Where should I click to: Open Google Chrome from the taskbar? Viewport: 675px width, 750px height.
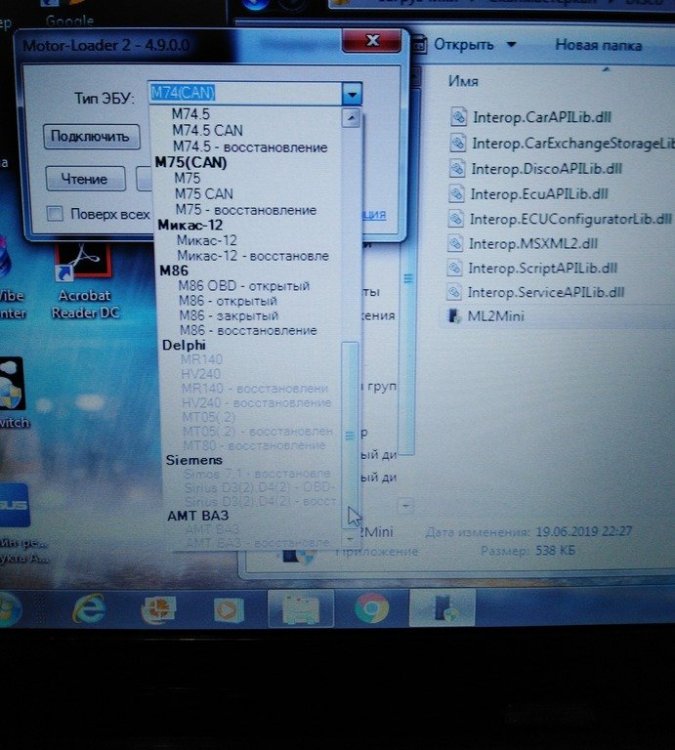tap(372, 608)
